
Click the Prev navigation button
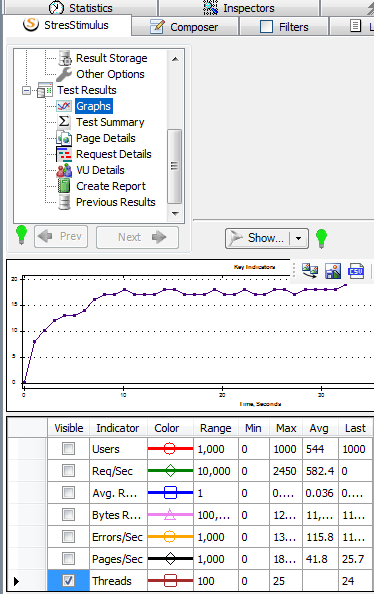click(x=61, y=237)
